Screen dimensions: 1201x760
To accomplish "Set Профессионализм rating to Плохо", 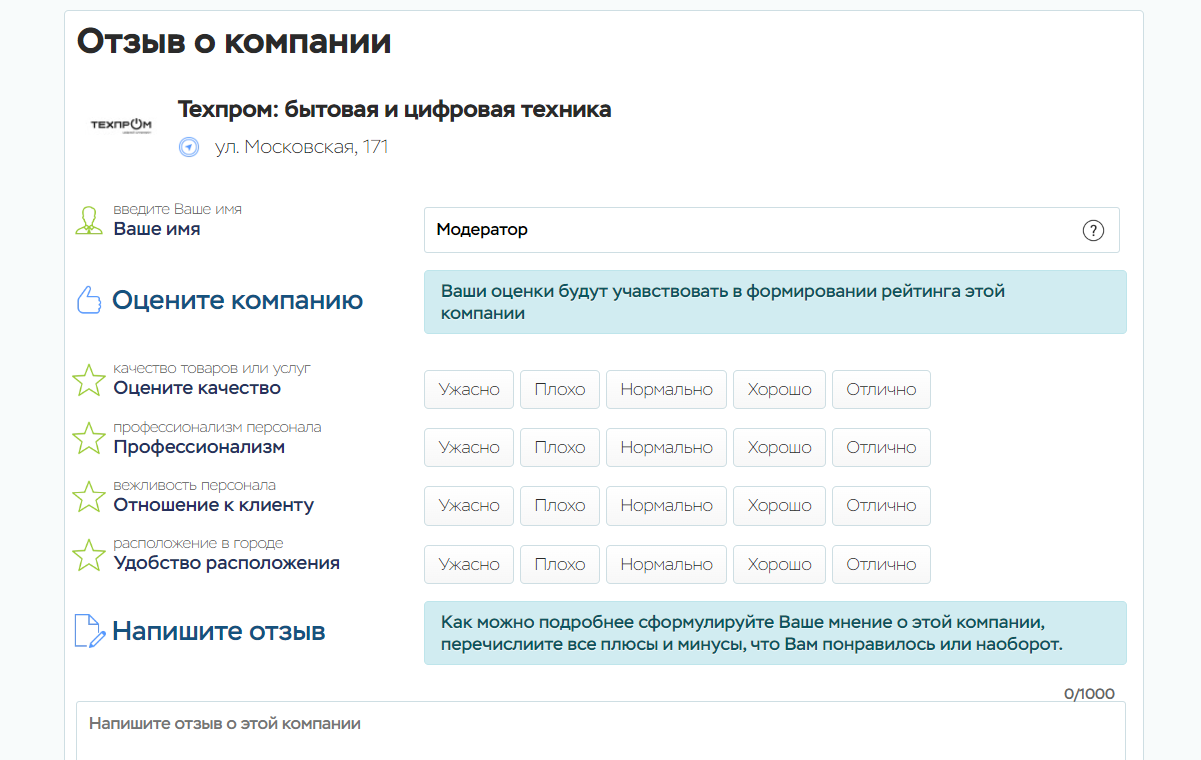I will click(x=560, y=448).
